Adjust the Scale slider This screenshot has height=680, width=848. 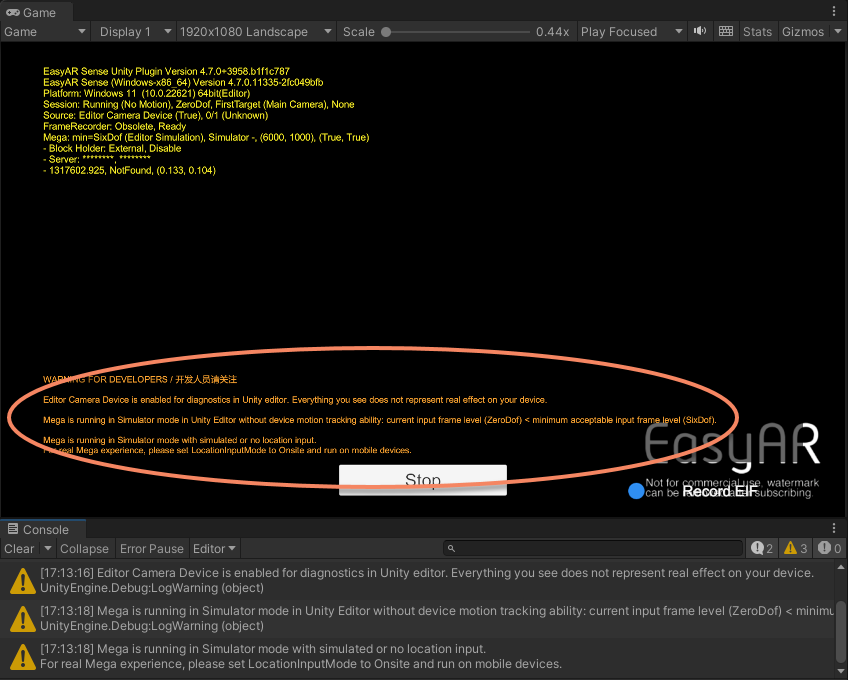pyautogui.click(x=457, y=32)
